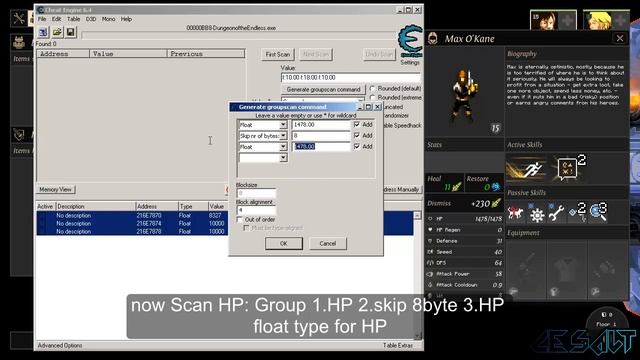640x360 pixels.
Task: Click the address list scrollbar up arrow
Action: tap(417, 216)
